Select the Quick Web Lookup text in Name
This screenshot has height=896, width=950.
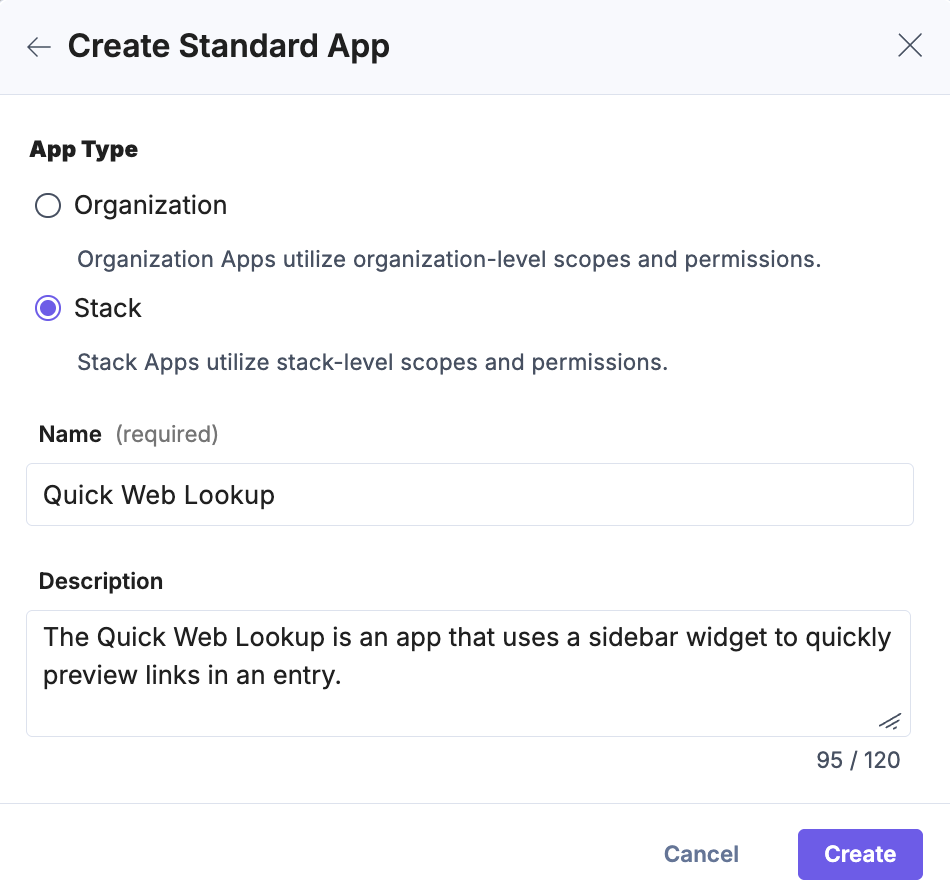(157, 494)
